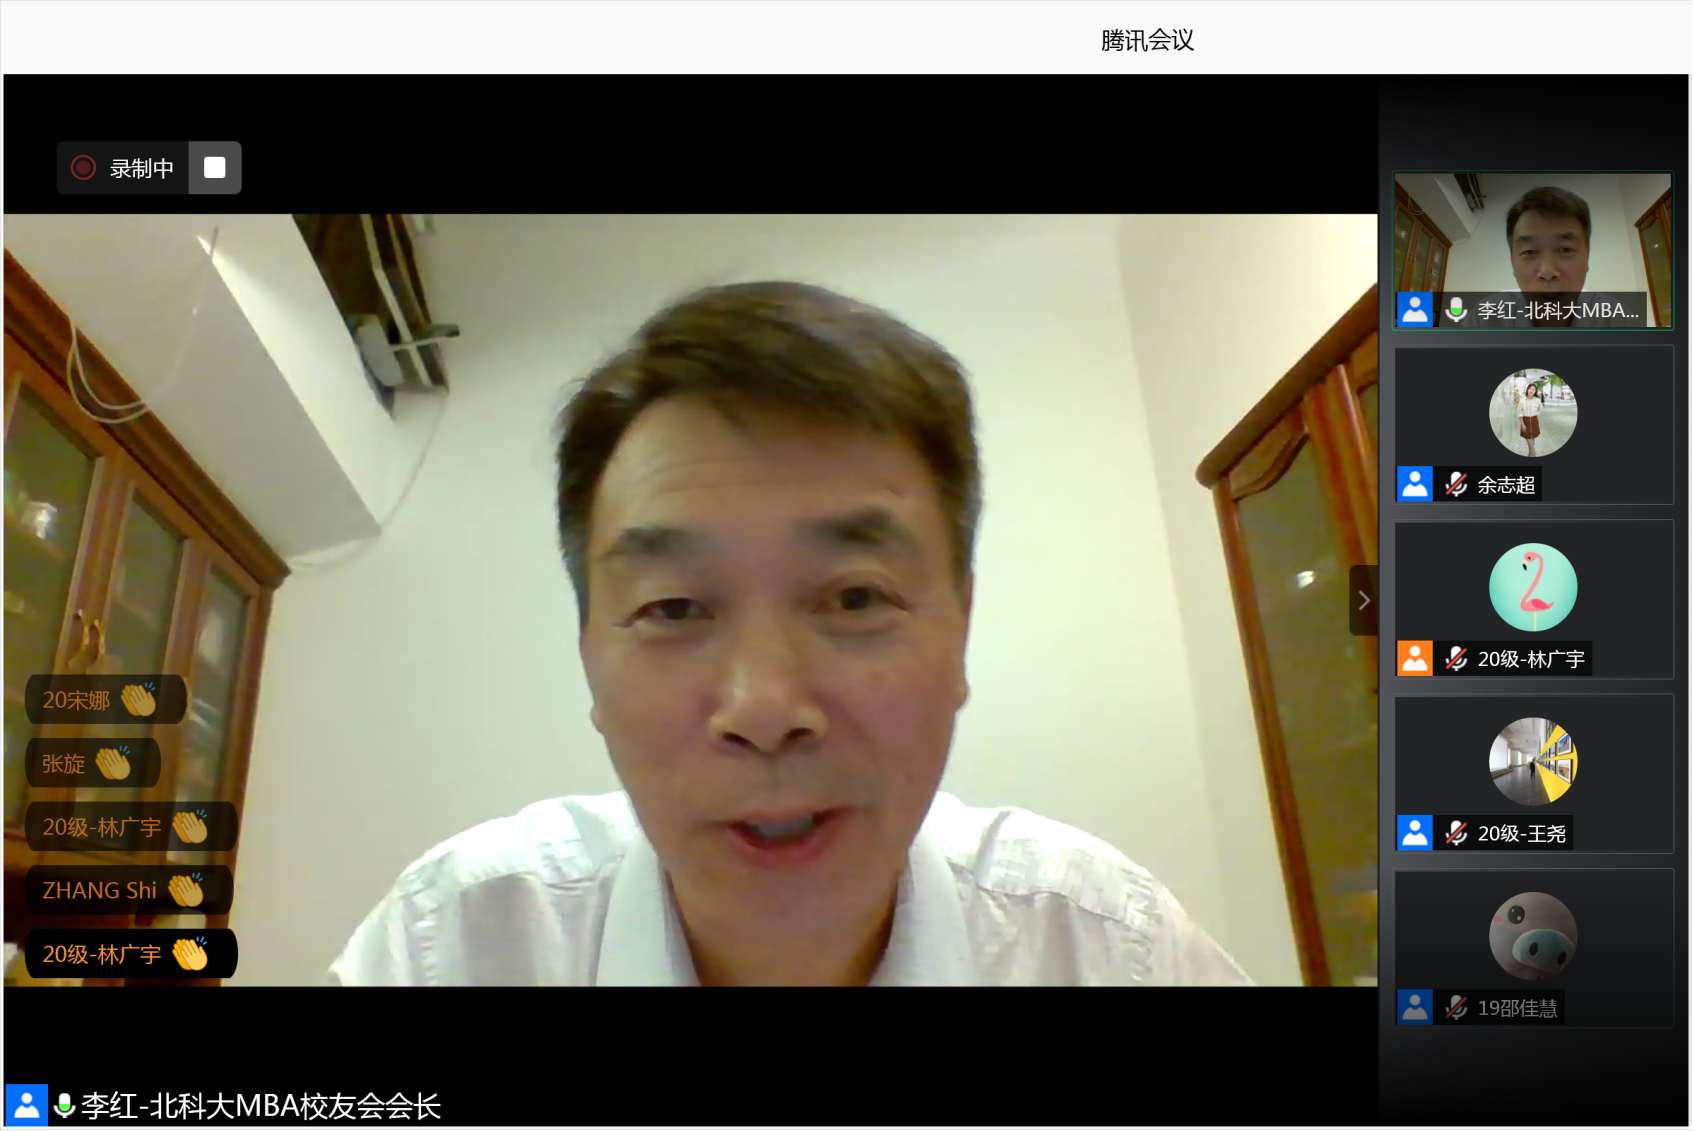
Task: Collapse the participant sidebar with the arrow
Action: pyautogui.click(x=1363, y=600)
